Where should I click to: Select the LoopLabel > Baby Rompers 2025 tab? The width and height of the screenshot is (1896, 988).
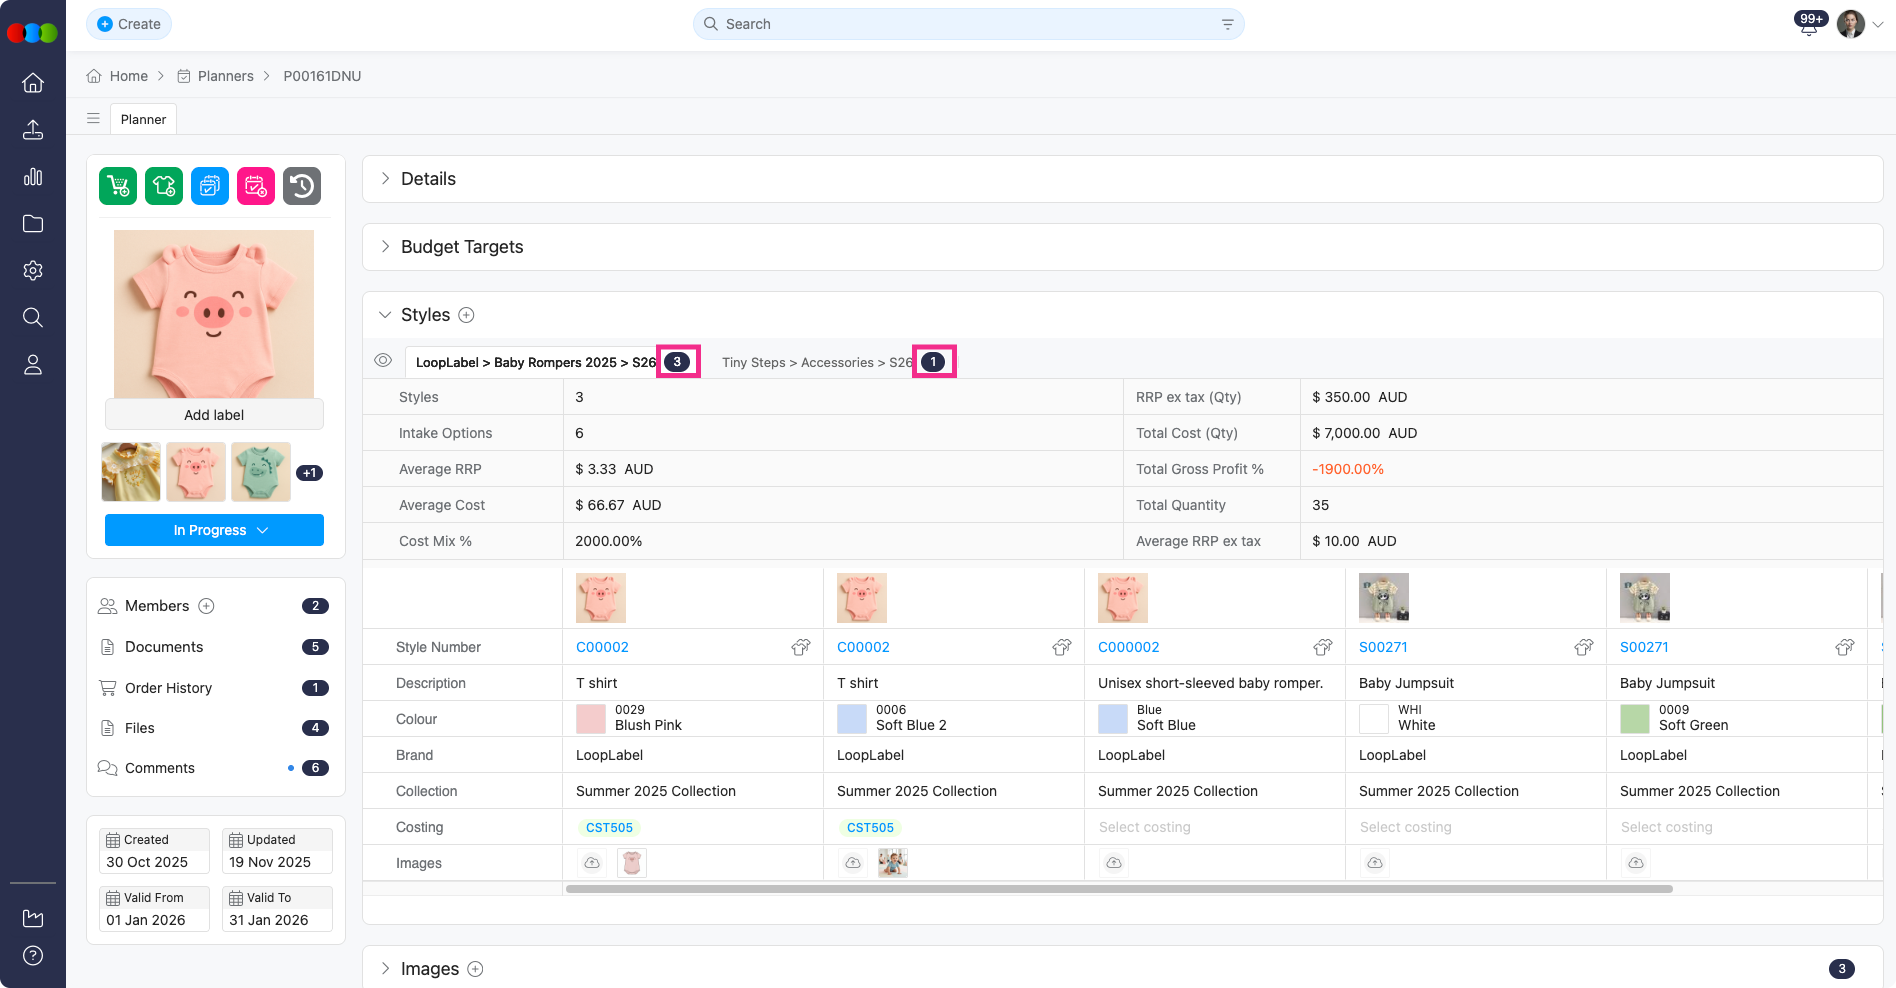click(x=535, y=362)
